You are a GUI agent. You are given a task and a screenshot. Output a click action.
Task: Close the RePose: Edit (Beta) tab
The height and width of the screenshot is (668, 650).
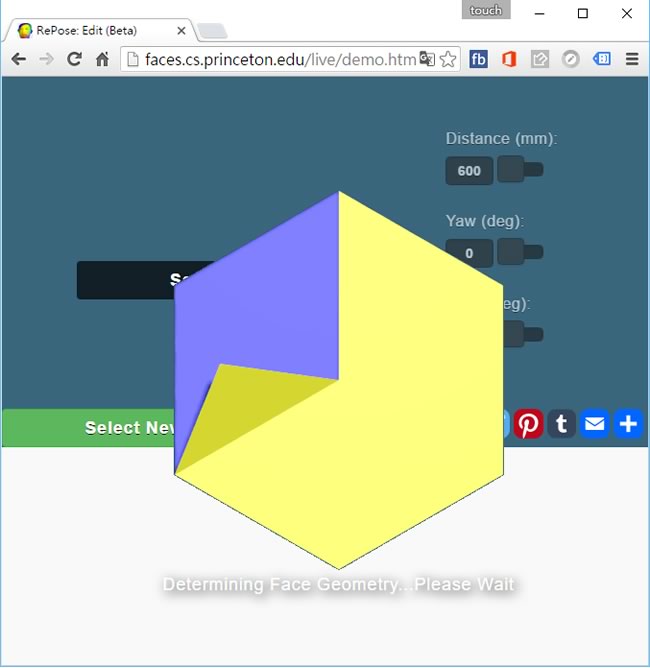click(181, 31)
